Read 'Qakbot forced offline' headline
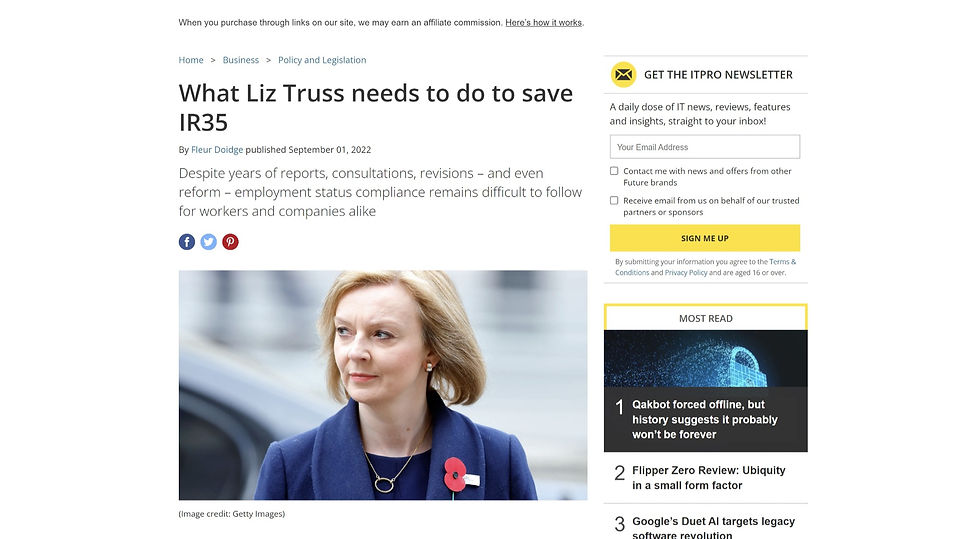The image size is (980, 539). 704,420
